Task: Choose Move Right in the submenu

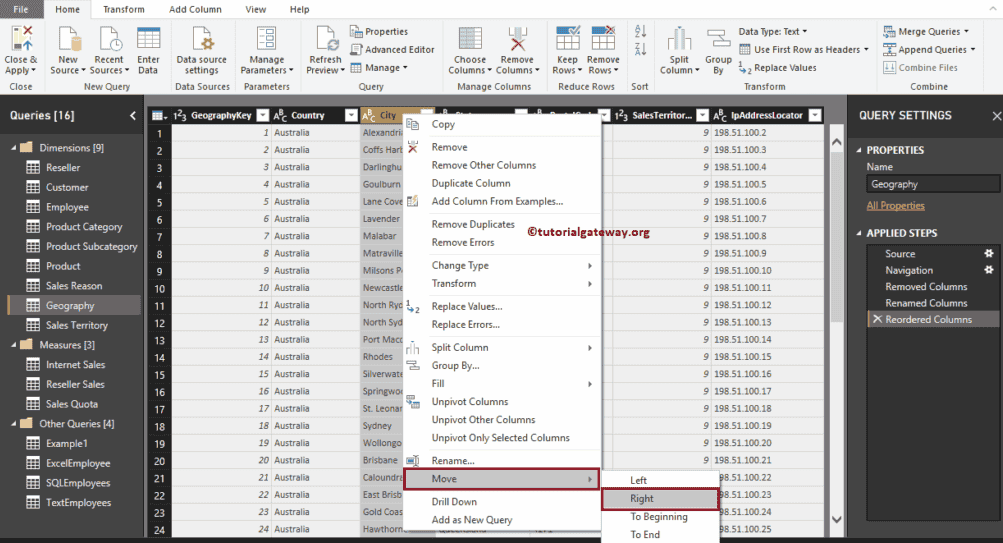Action: point(660,498)
